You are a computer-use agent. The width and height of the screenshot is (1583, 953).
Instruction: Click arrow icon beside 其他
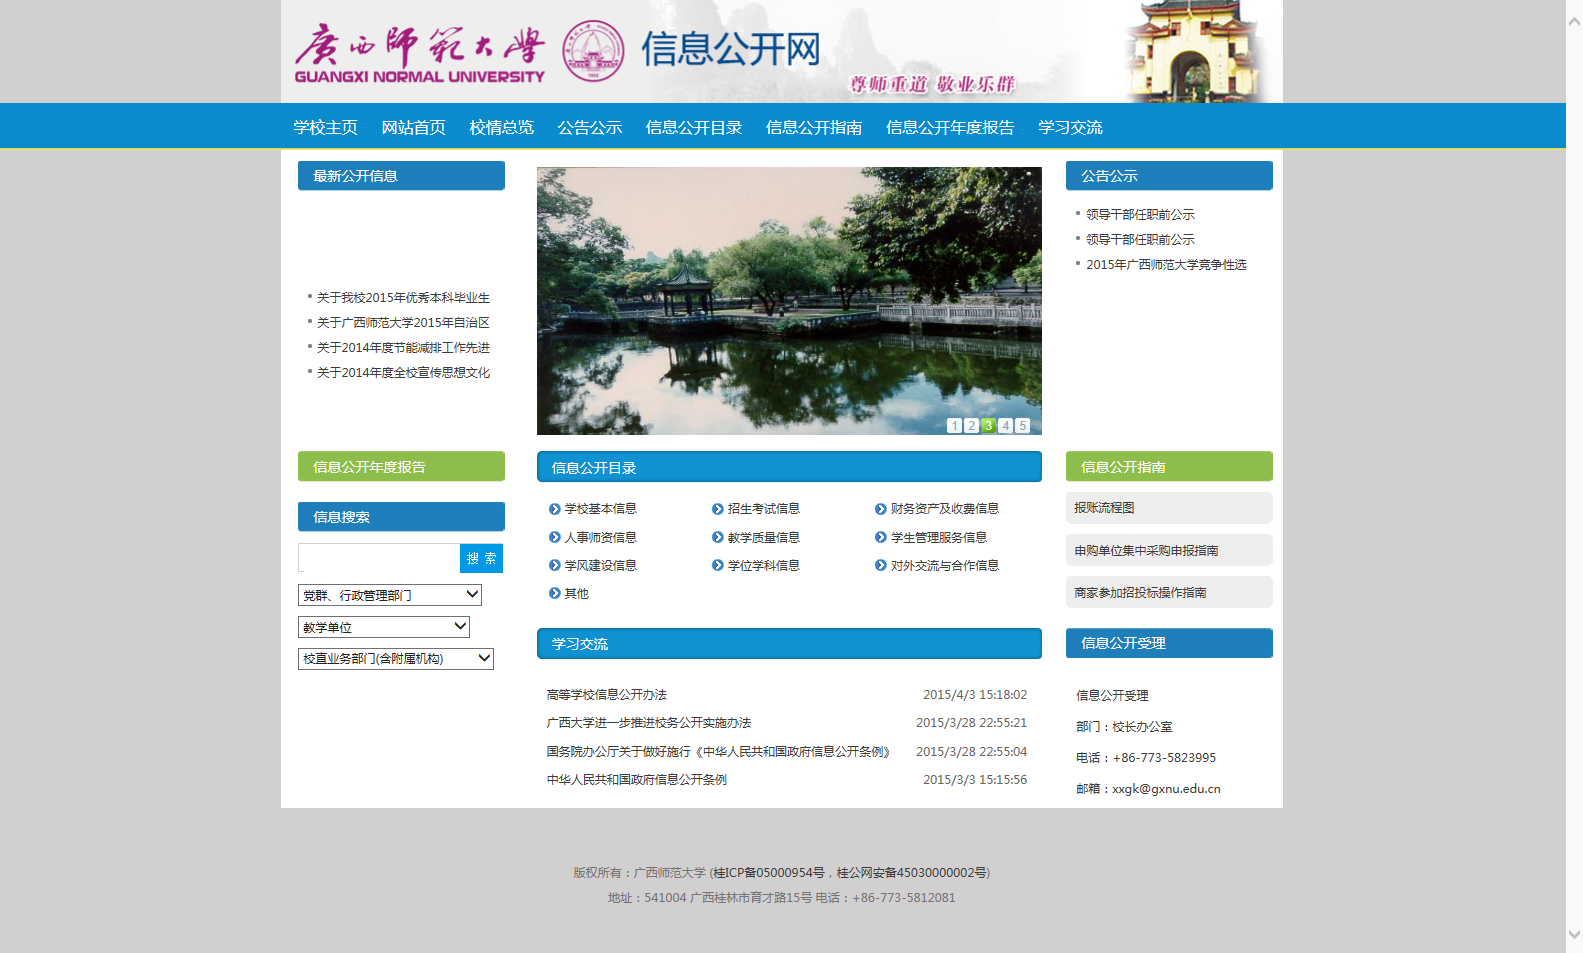click(555, 593)
